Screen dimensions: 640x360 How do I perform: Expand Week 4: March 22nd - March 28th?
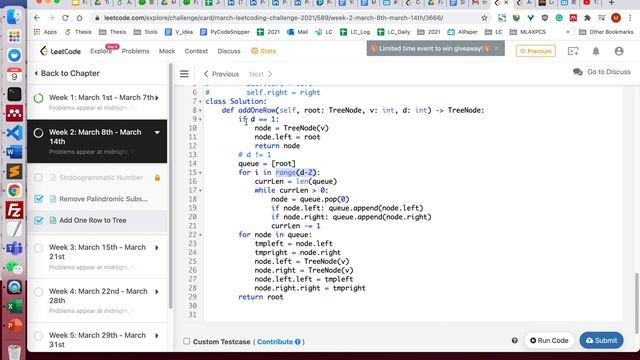point(157,292)
